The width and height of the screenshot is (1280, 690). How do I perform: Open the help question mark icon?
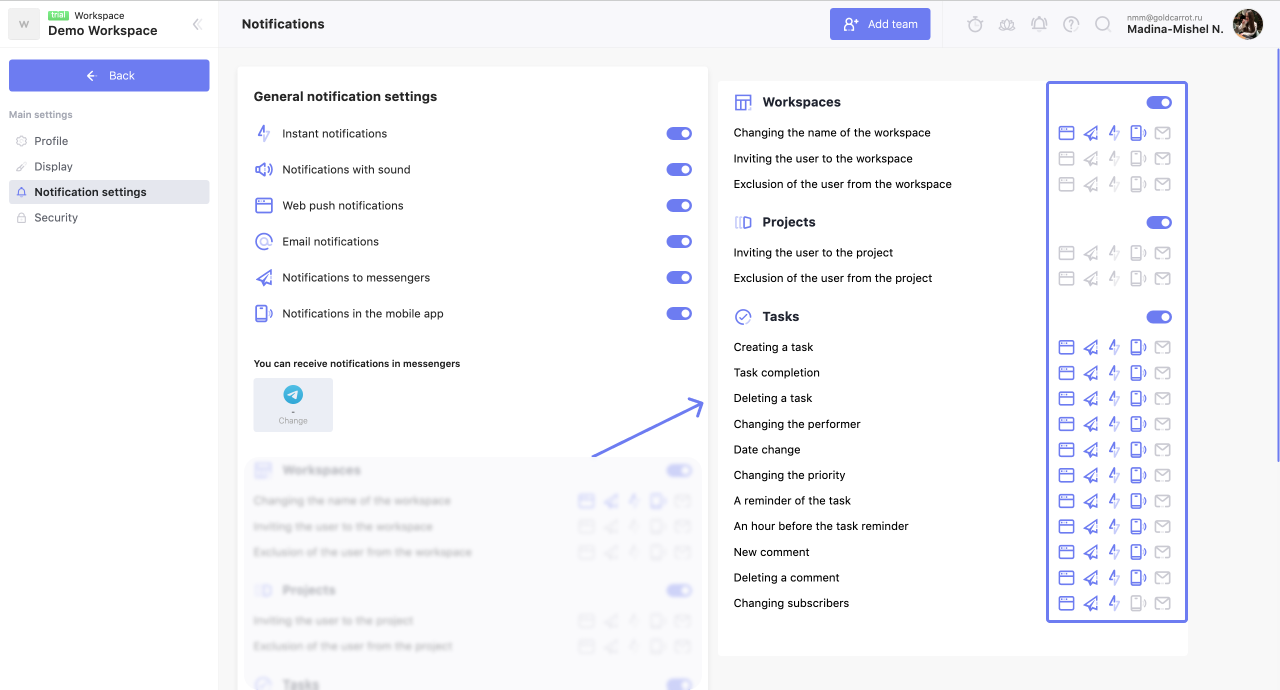tap(1071, 24)
